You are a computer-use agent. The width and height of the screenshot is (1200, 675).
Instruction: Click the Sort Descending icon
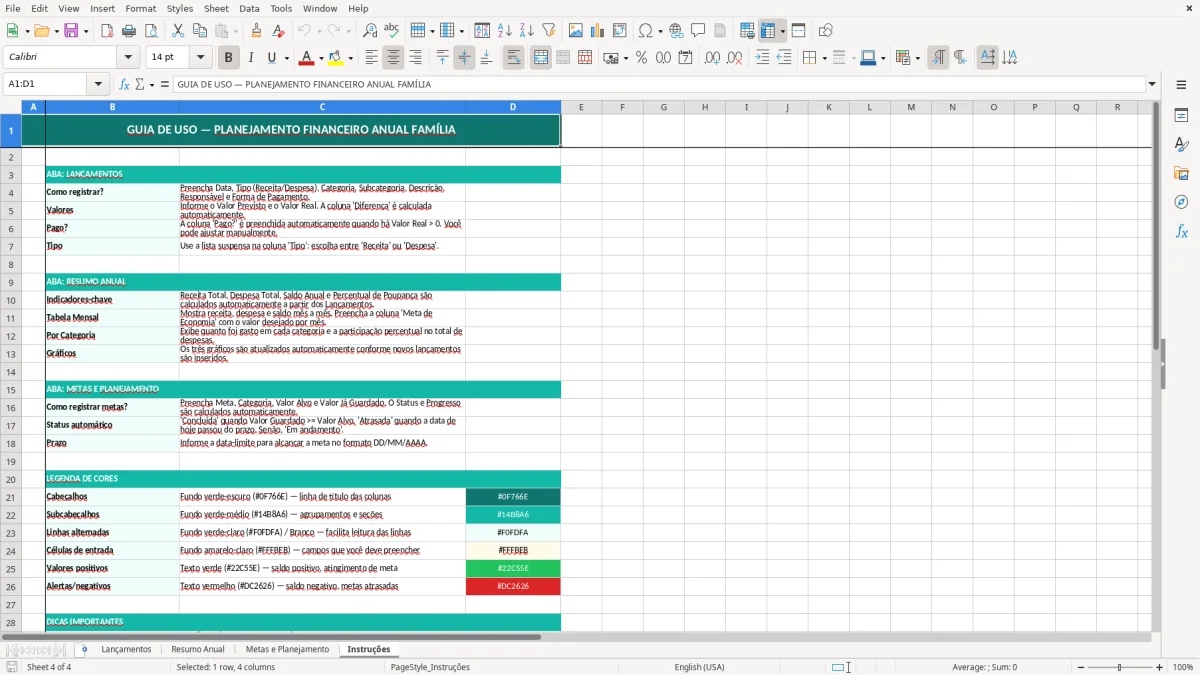pyautogui.click(x=527, y=31)
